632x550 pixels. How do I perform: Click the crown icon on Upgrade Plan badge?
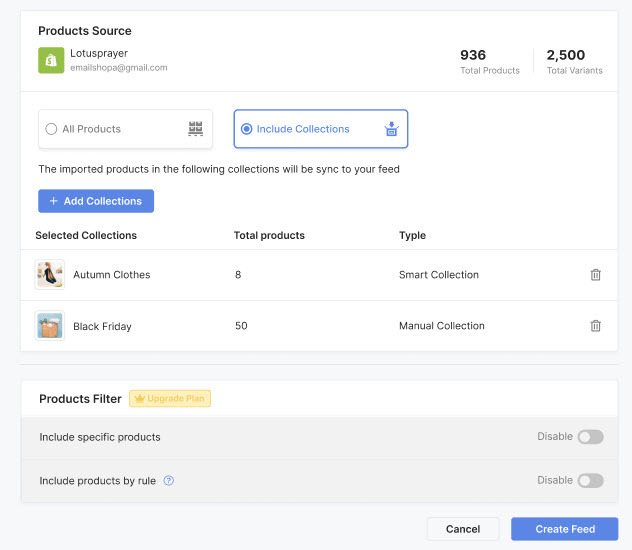[139, 398]
